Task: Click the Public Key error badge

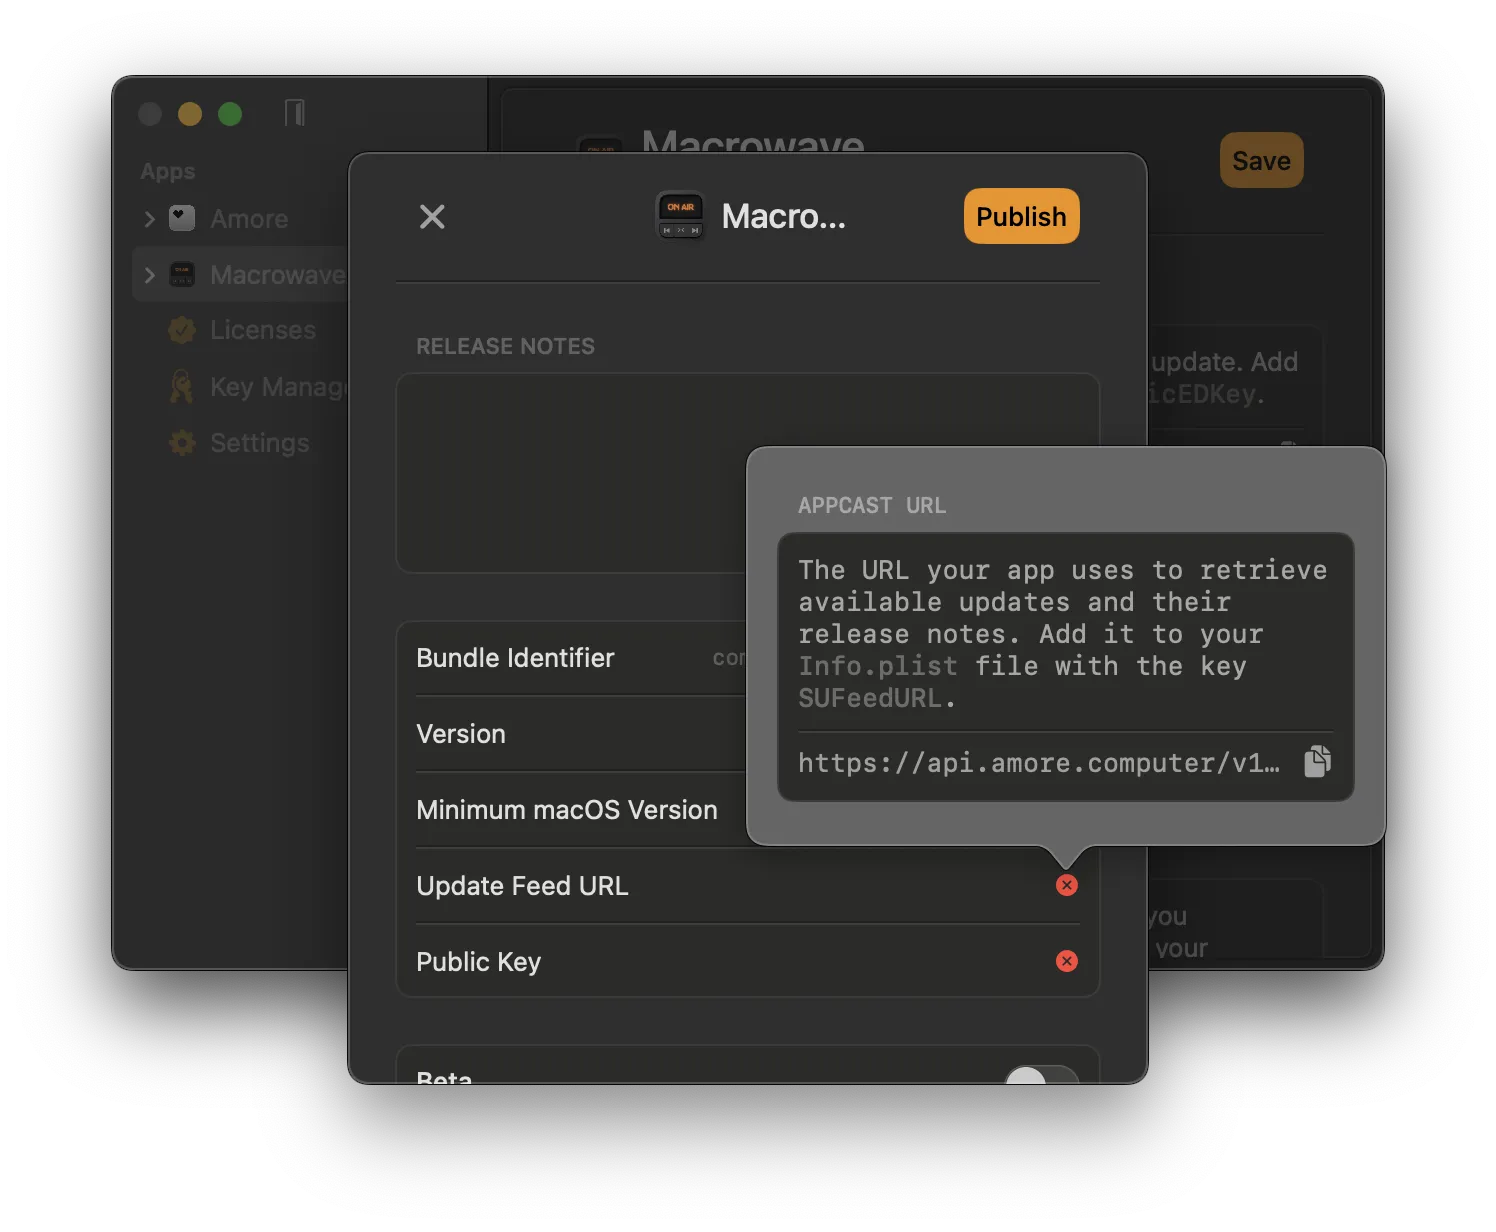Action: click(x=1067, y=961)
